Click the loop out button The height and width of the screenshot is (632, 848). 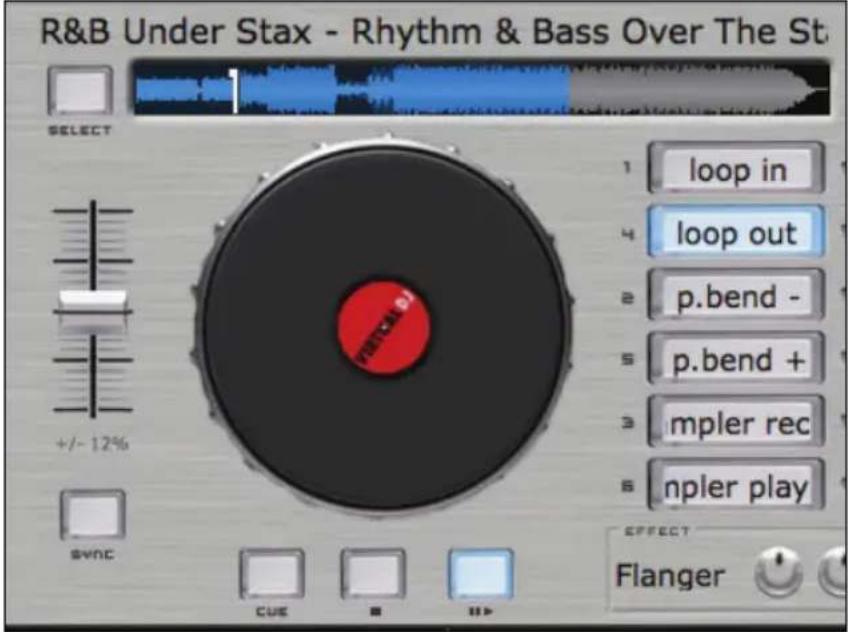736,232
